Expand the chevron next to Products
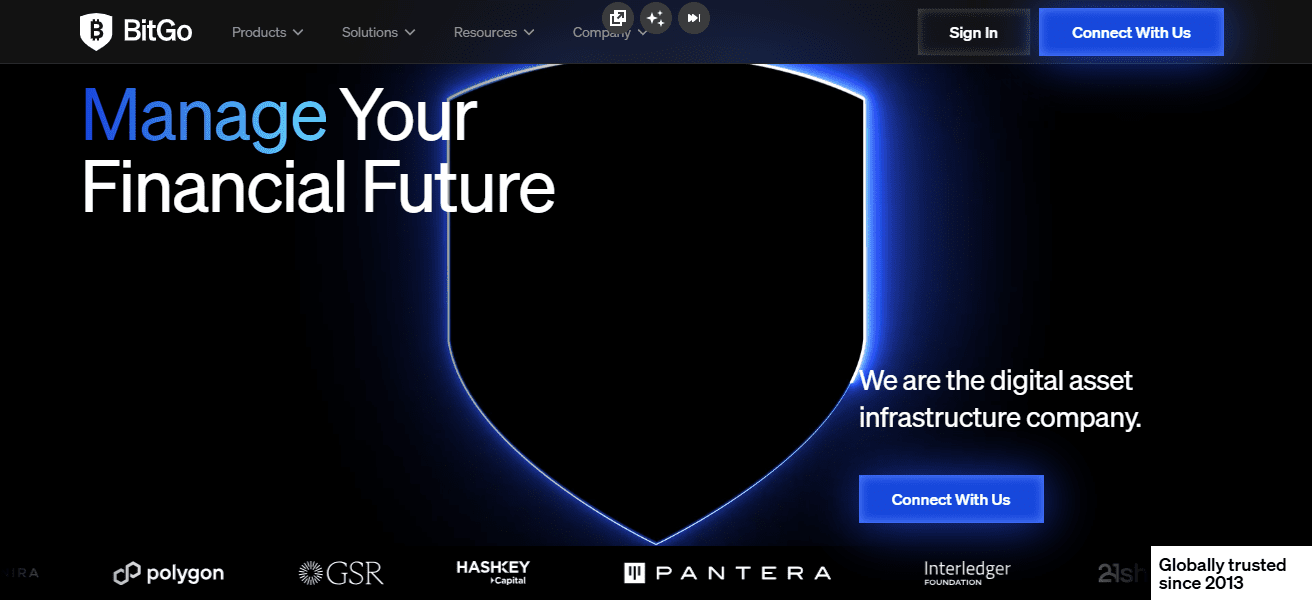This screenshot has width=1312, height=600. [x=297, y=32]
